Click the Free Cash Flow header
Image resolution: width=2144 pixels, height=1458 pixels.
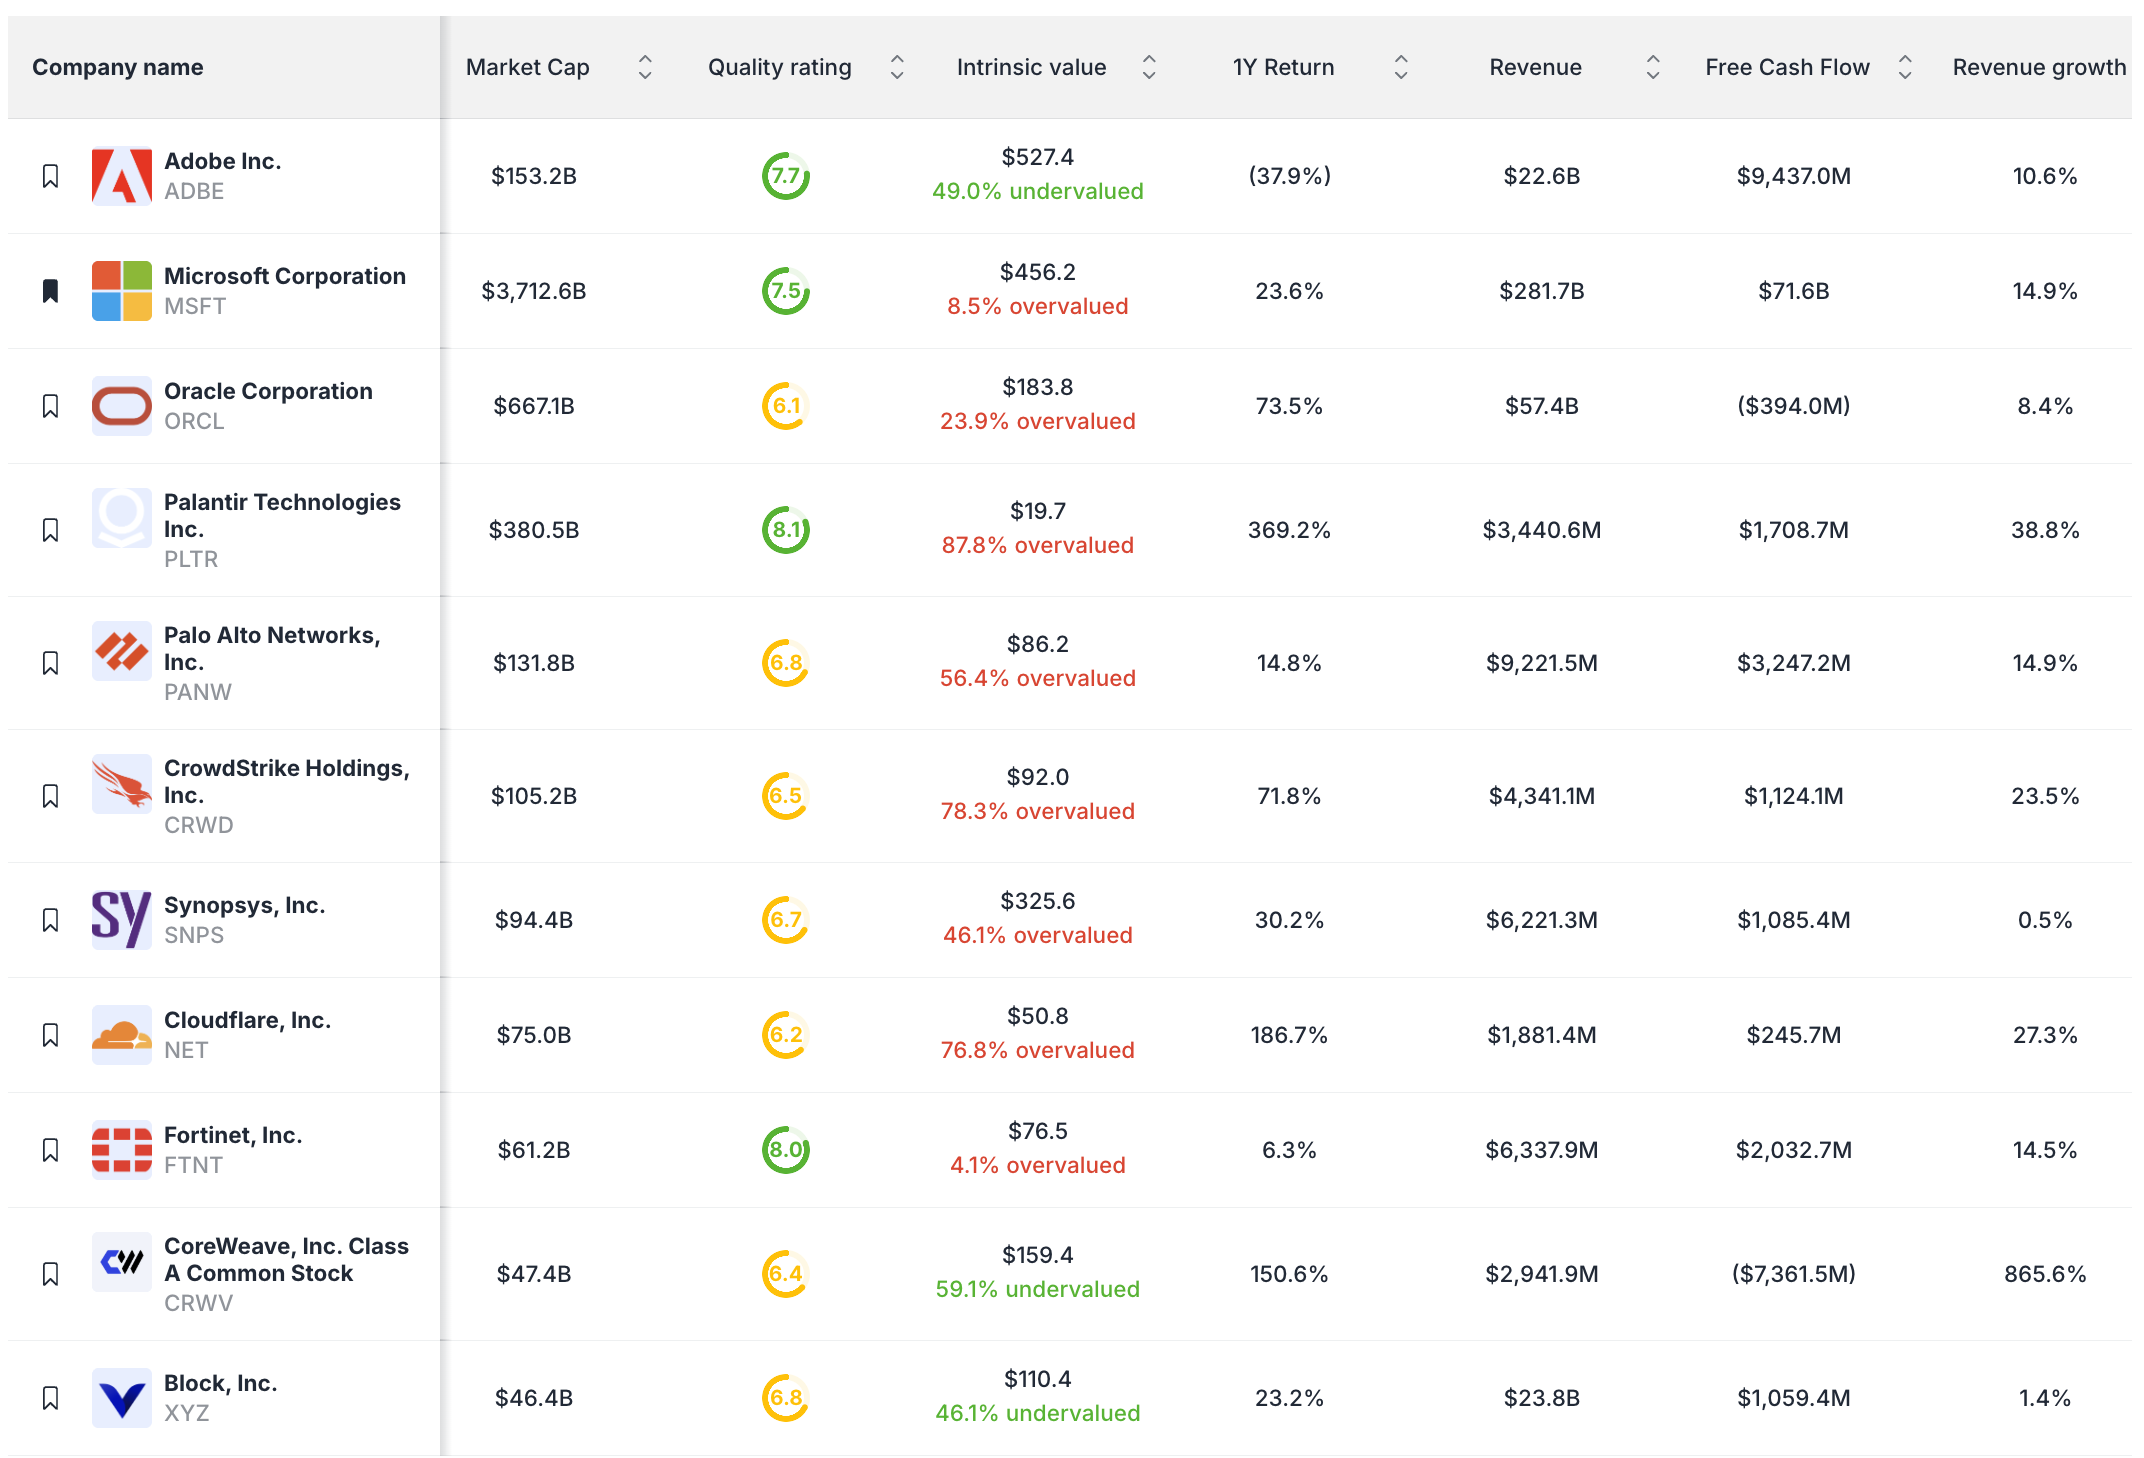click(x=1787, y=67)
